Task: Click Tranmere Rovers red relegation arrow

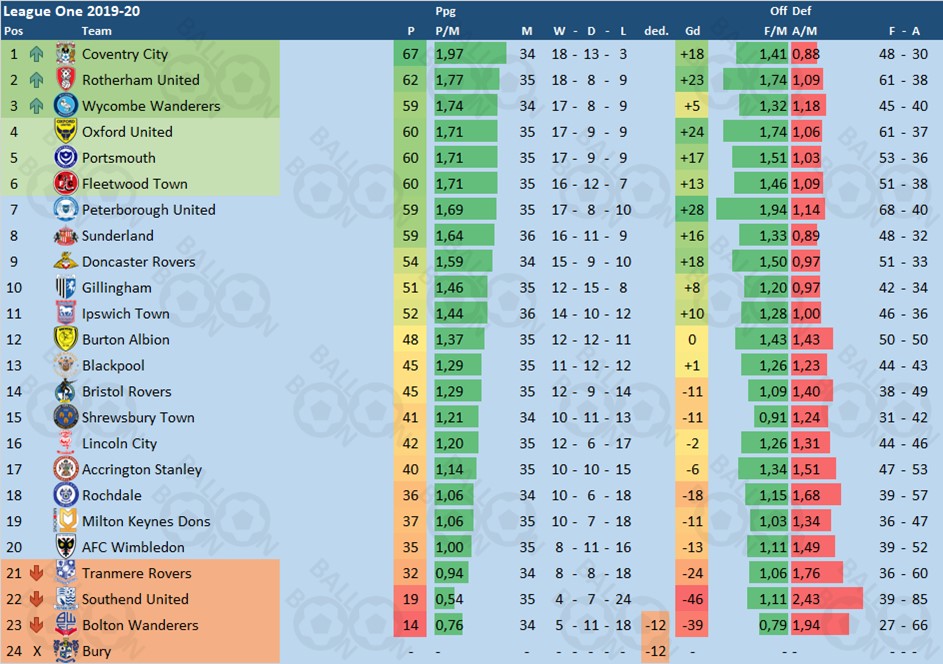Action: (x=37, y=573)
